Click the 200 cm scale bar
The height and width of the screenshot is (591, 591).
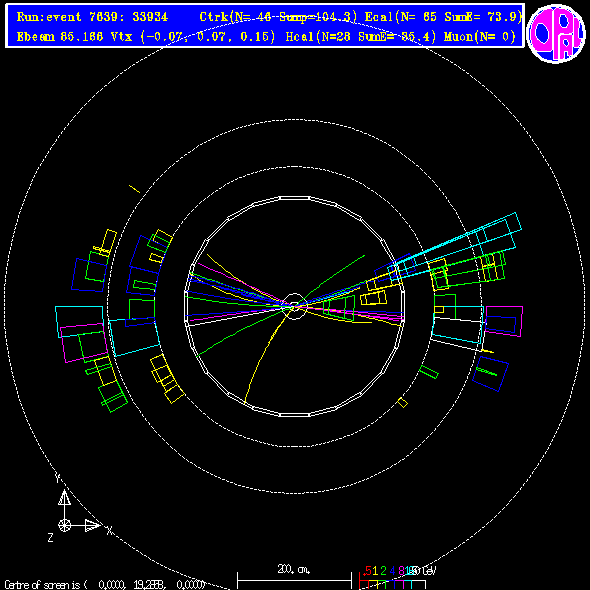tap(294, 580)
